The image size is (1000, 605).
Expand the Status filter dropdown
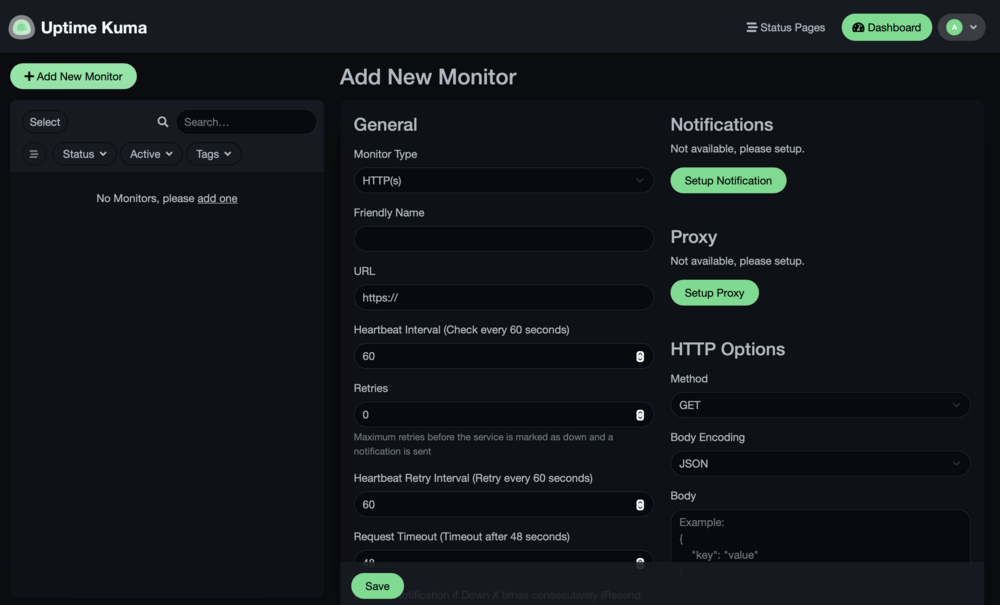pyautogui.click(x=84, y=154)
